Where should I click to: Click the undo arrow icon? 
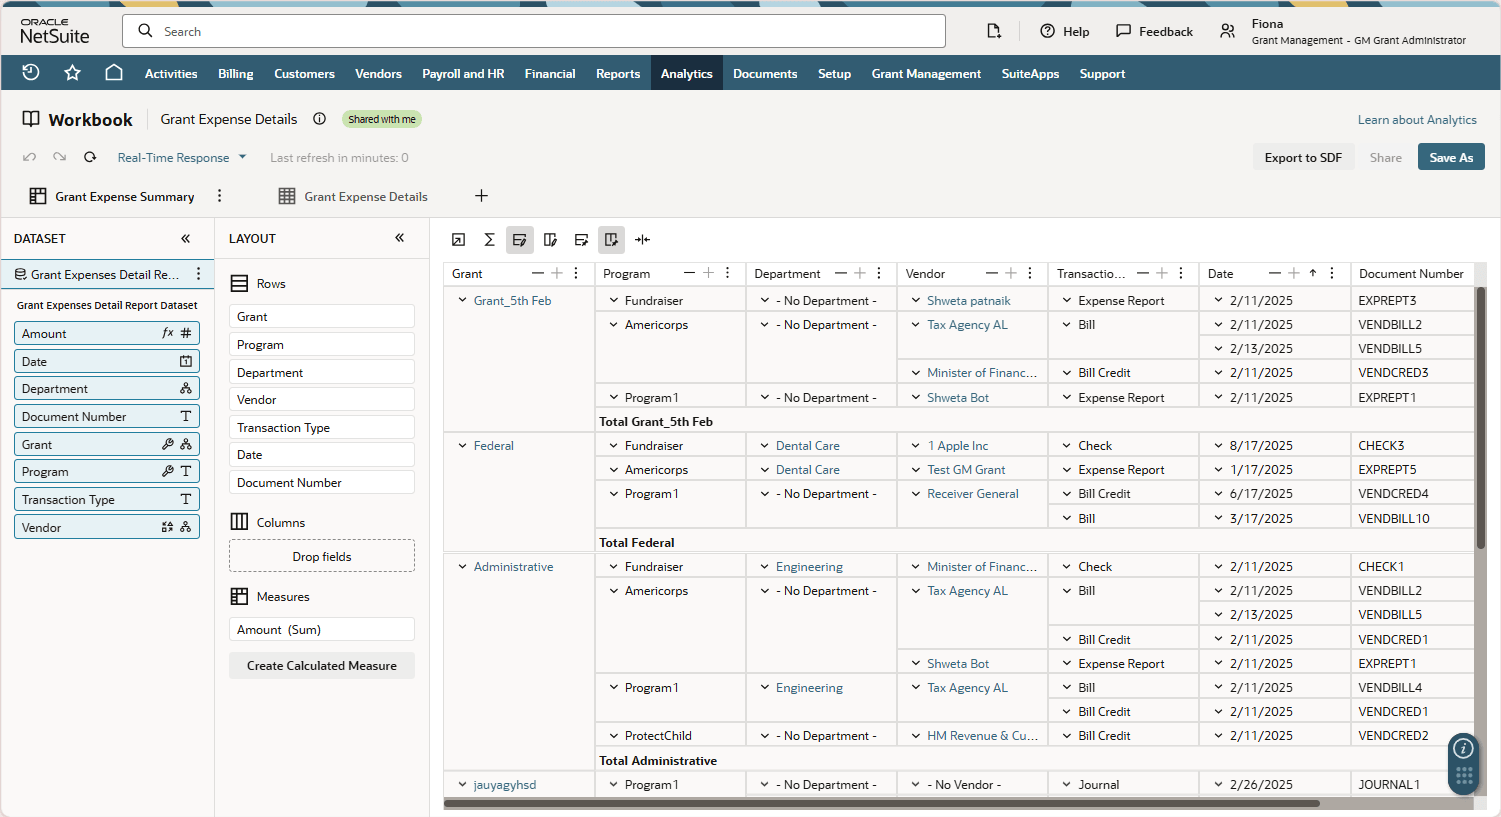tap(30, 157)
